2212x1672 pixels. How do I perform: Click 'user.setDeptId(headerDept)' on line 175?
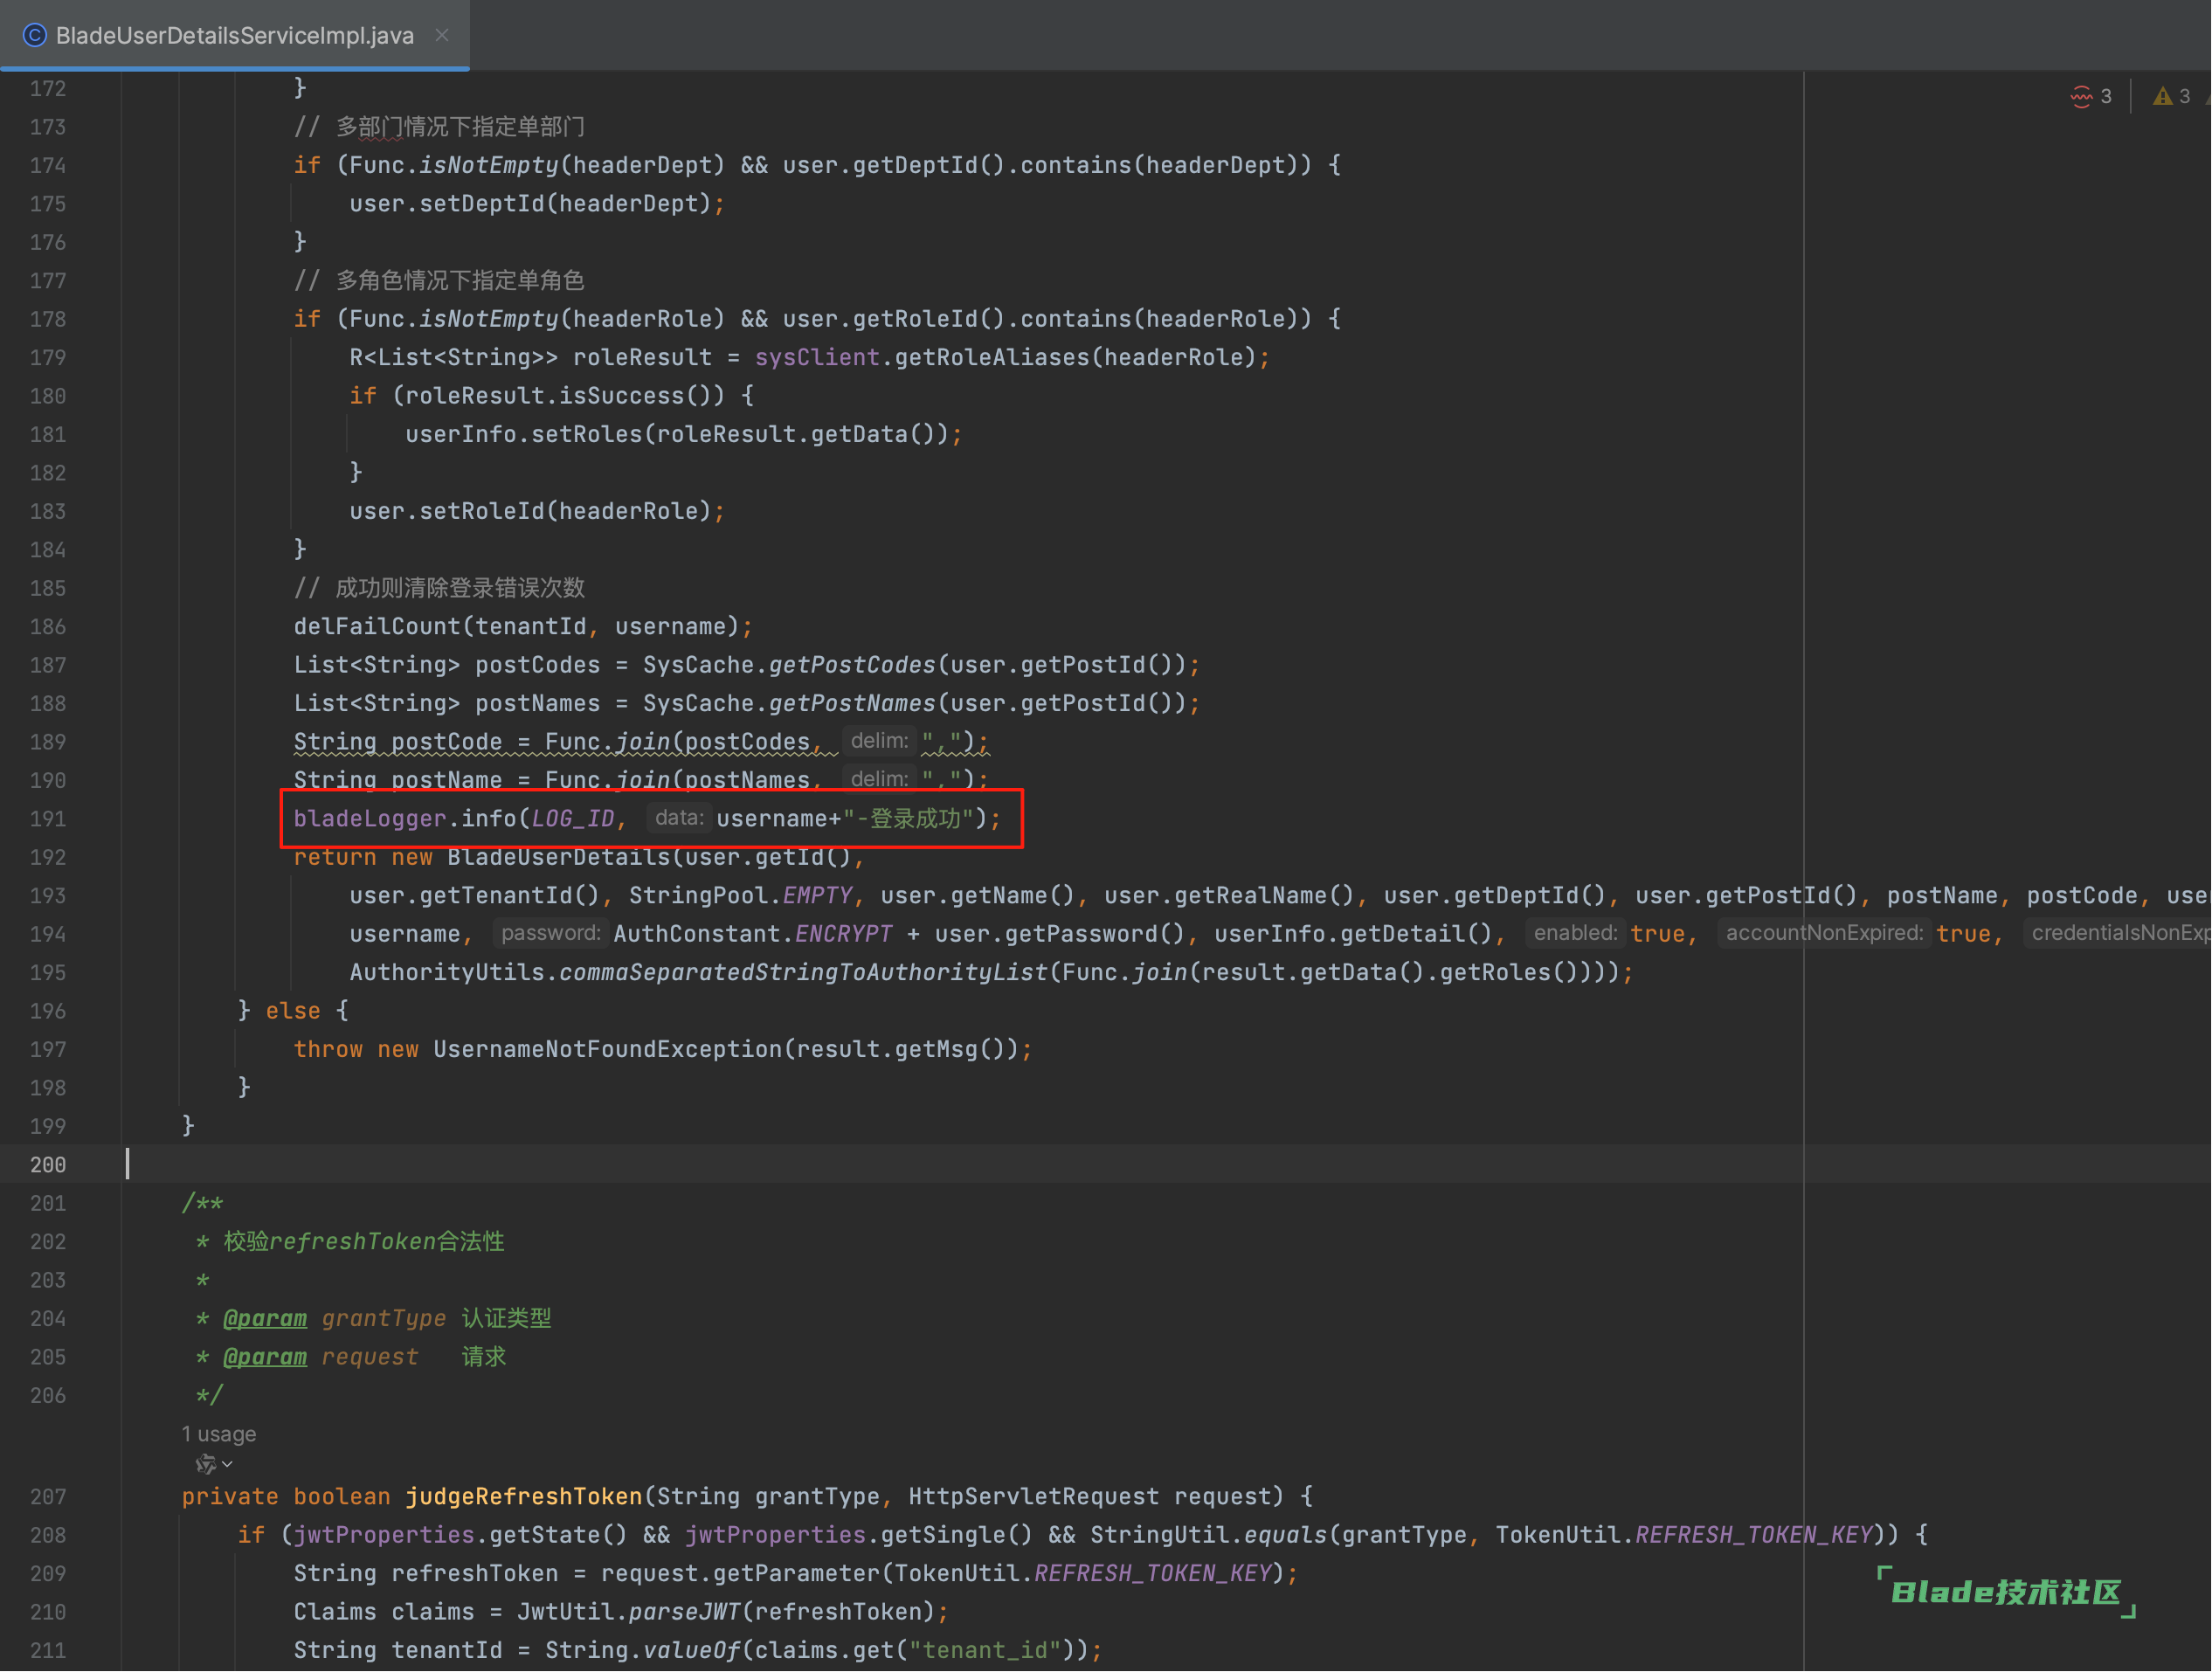point(531,203)
